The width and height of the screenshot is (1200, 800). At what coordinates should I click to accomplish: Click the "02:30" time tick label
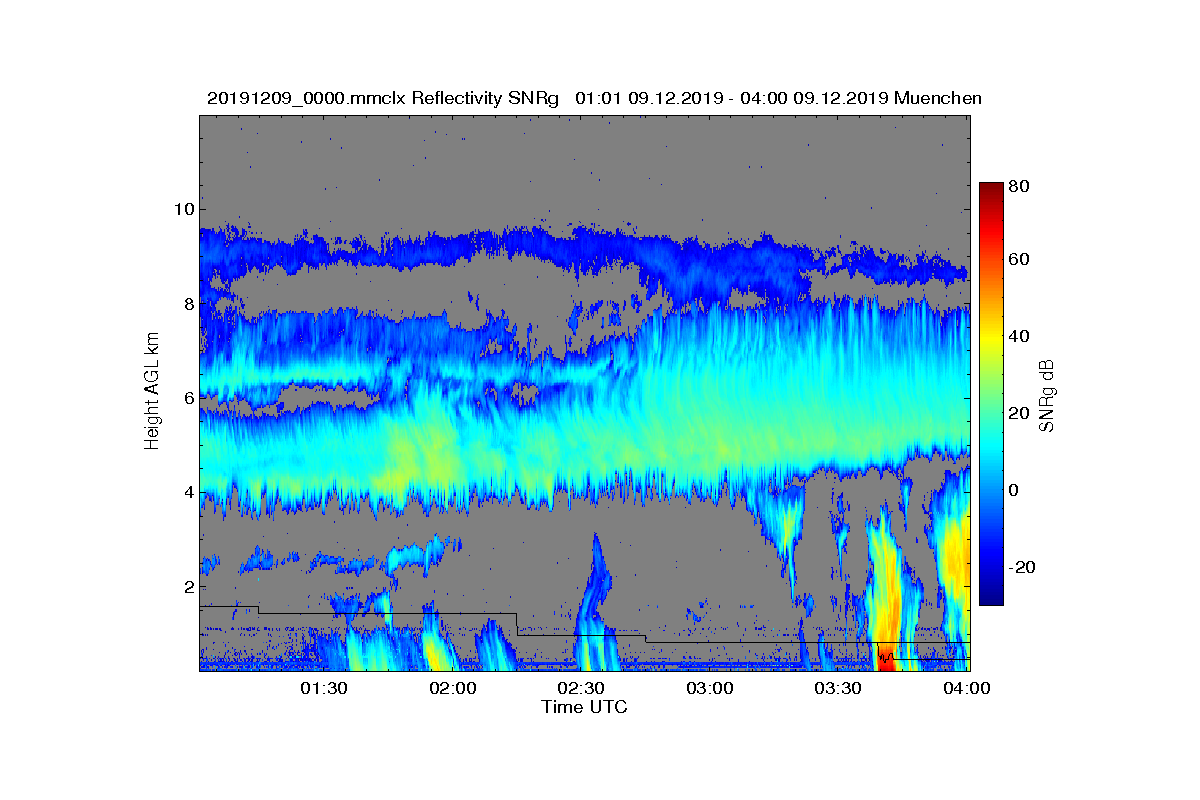pos(582,689)
